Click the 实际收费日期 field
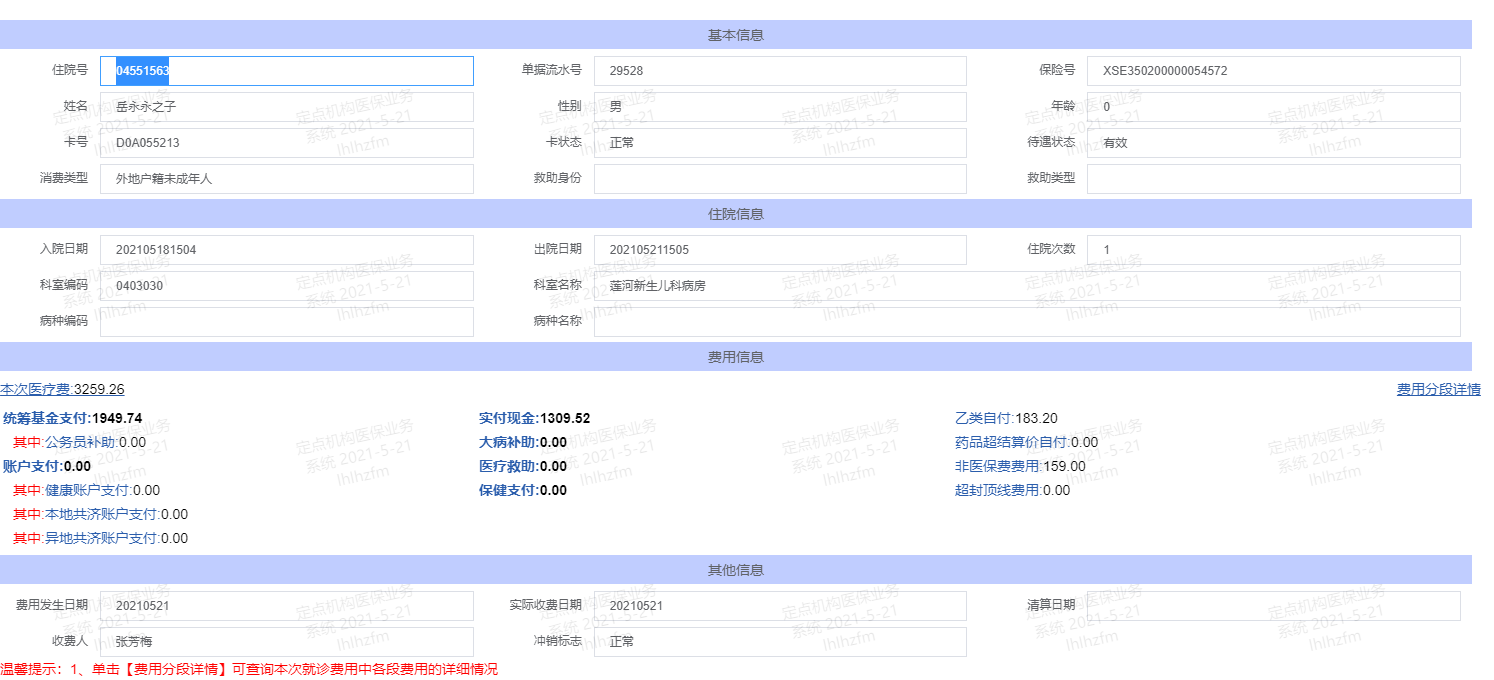 (x=780, y=606)
